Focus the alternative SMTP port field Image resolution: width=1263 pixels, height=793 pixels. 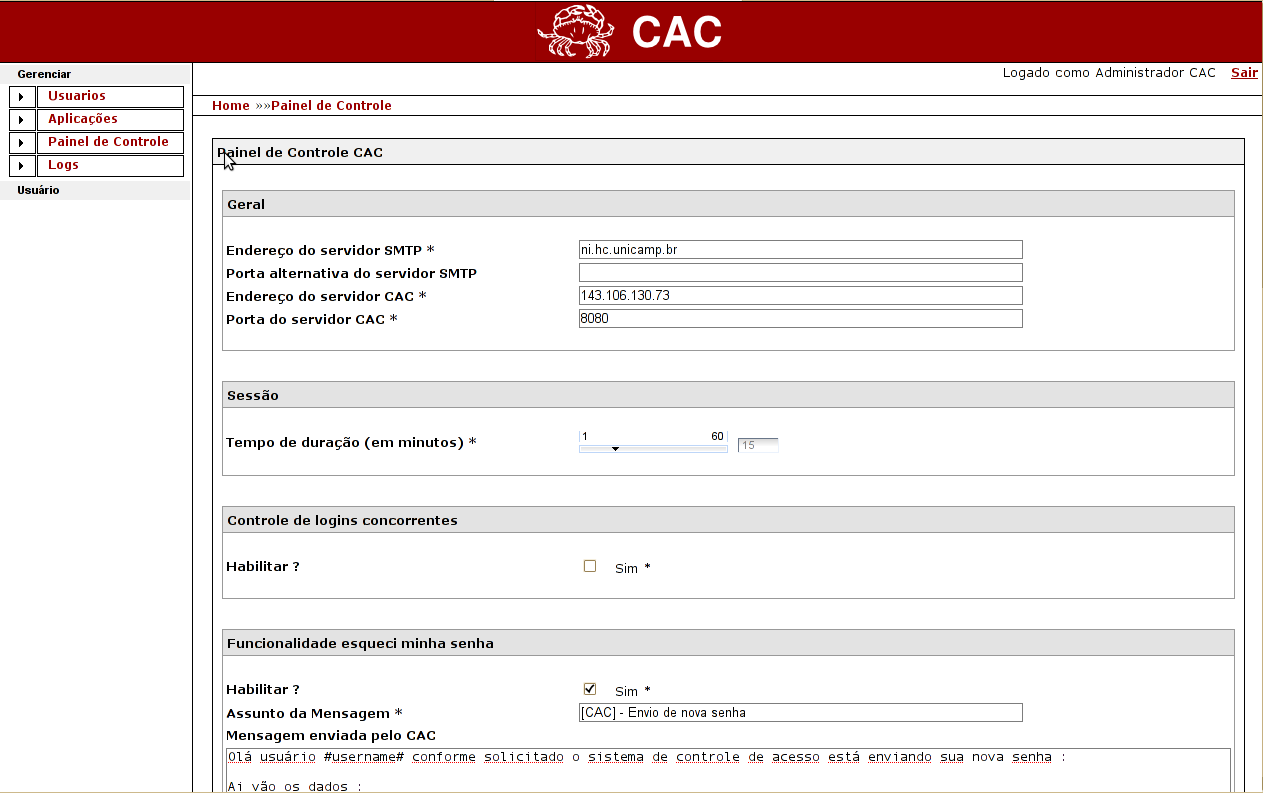(800, 273)
